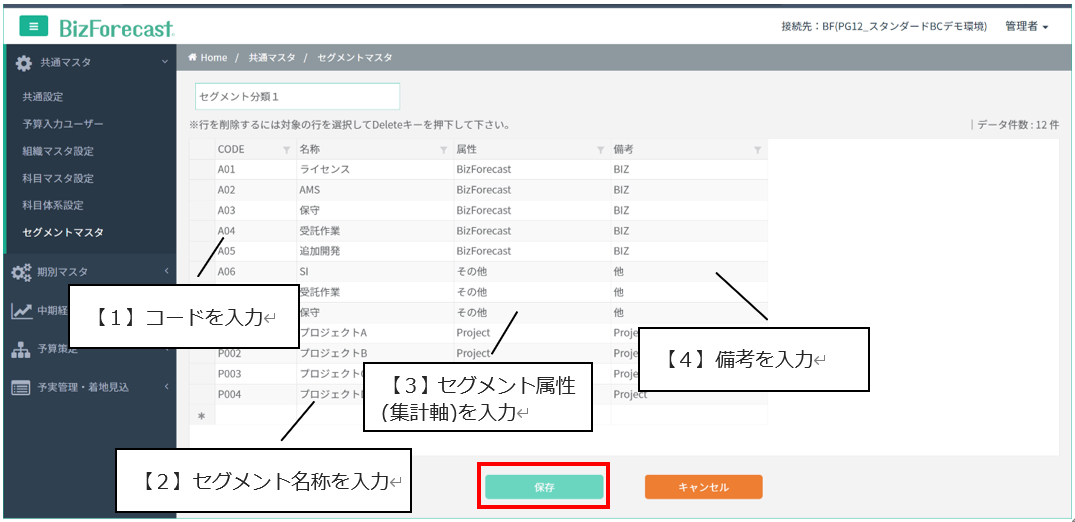
Task: Click the green hamburger menu button
Action: click(x=34, y=27)
